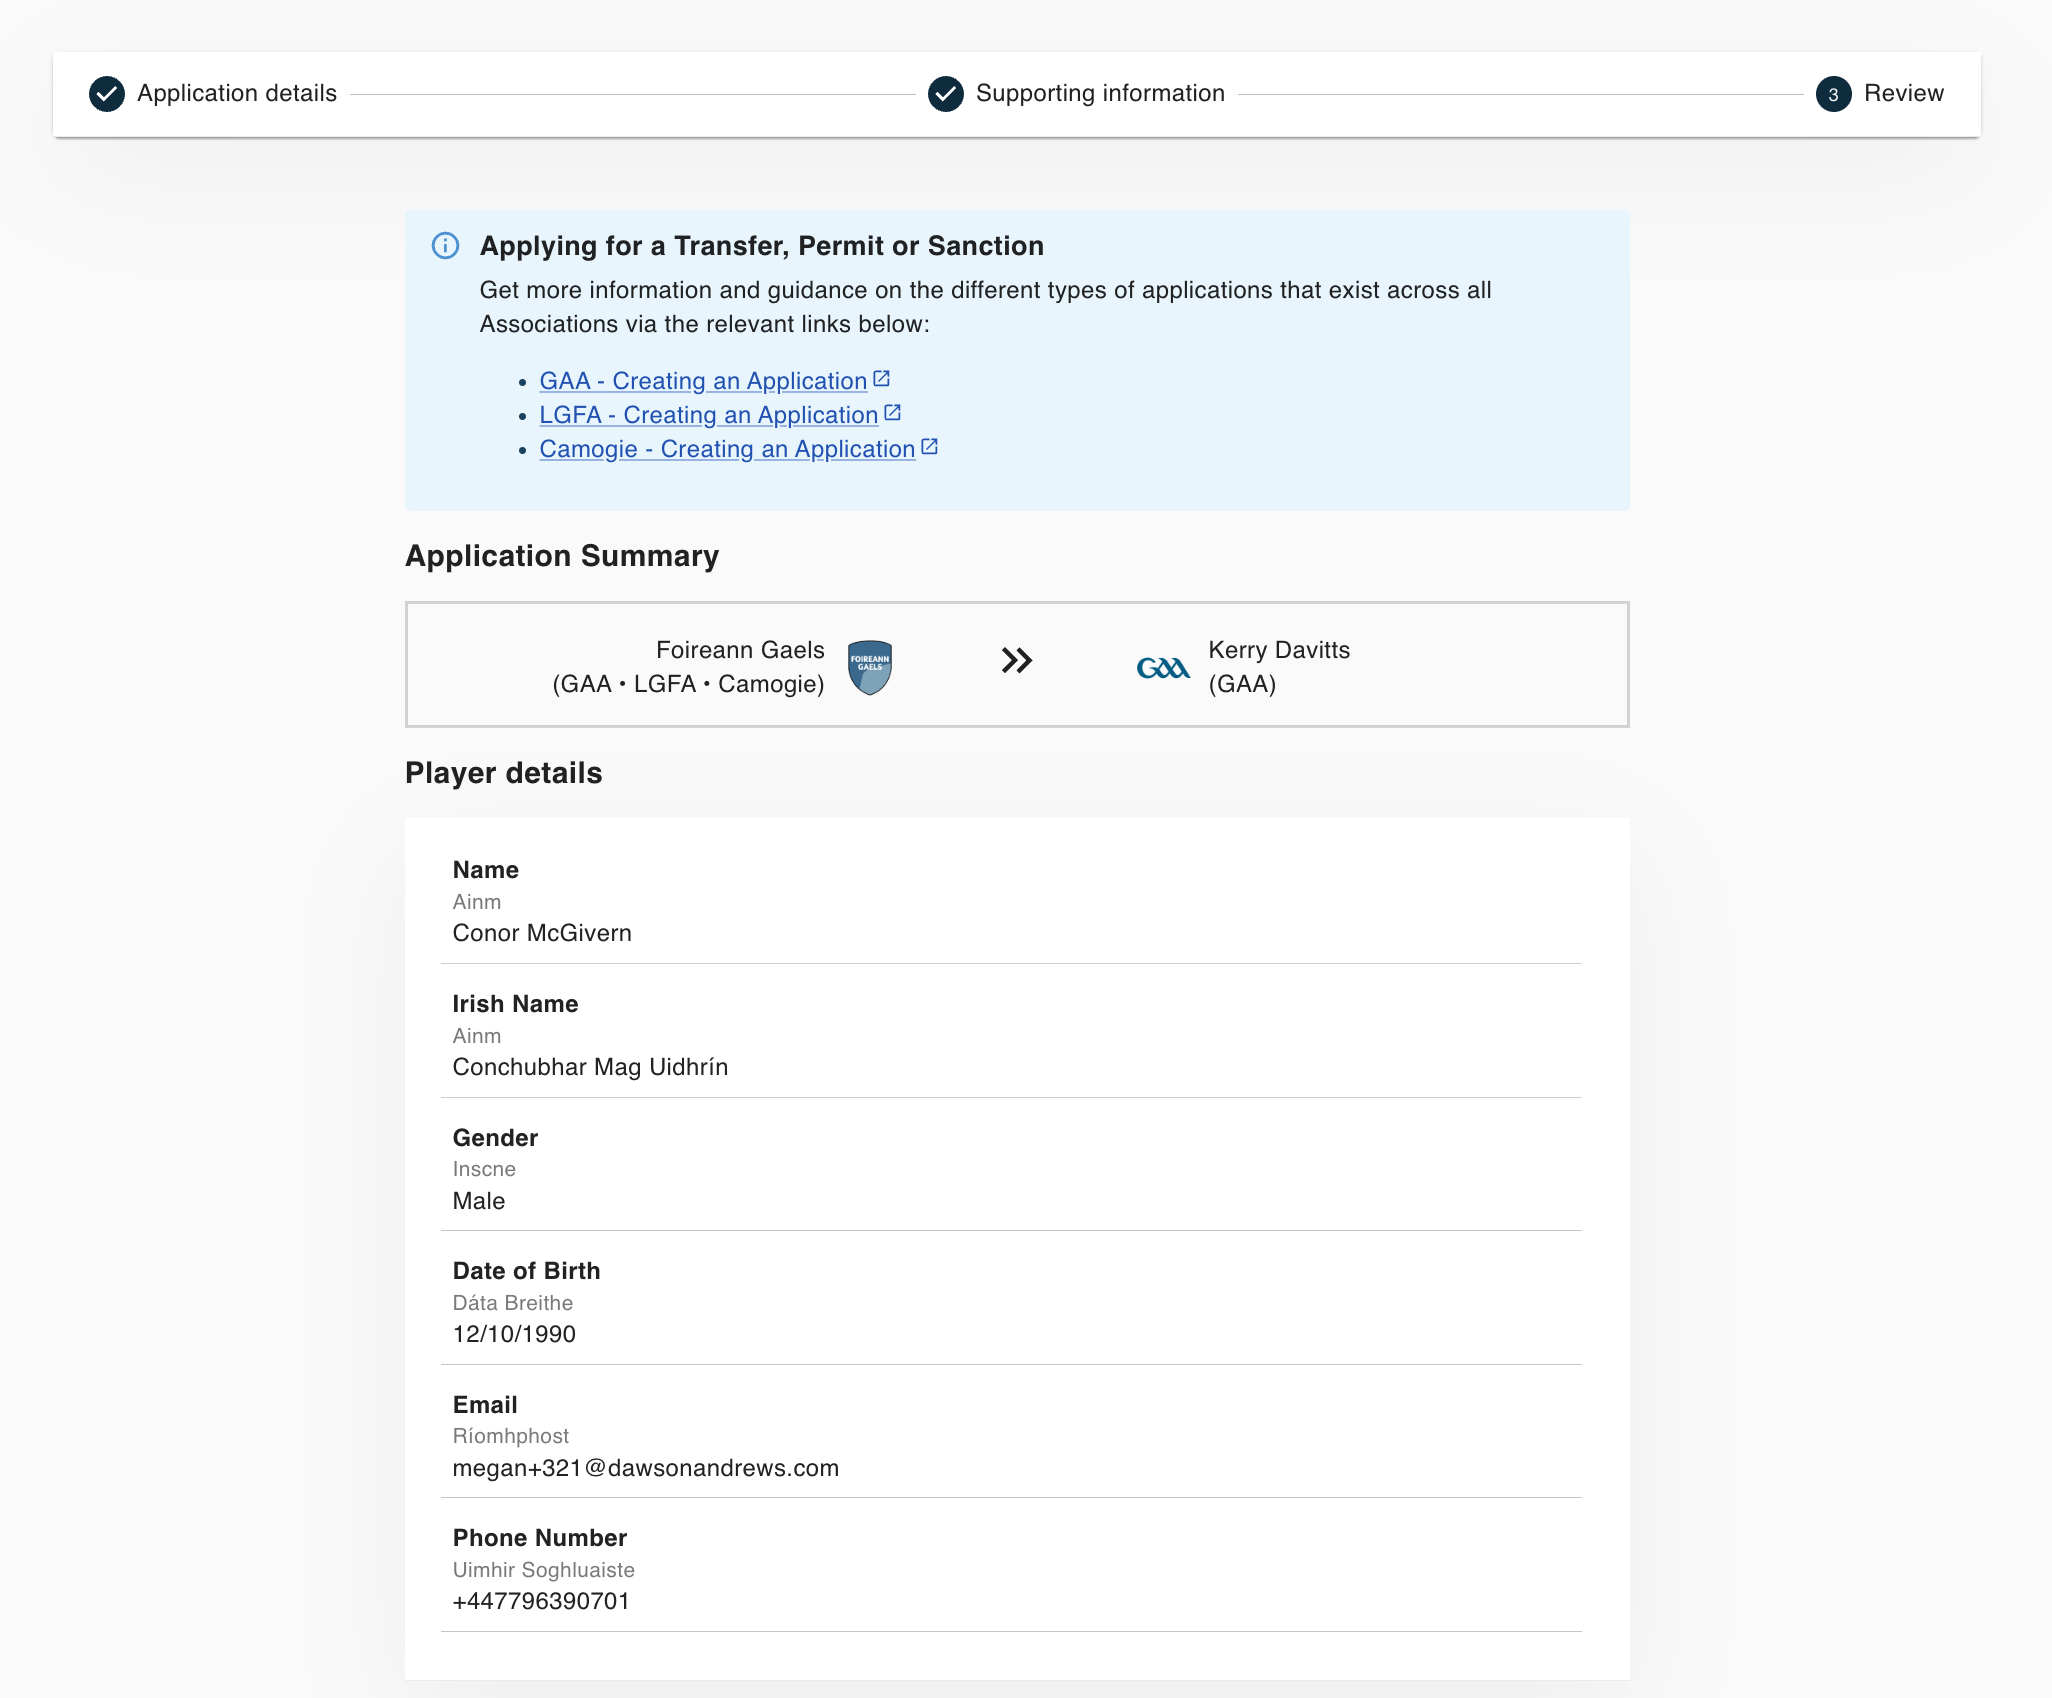Click the 'Date of Birth' field label
This screenshot has width=2052, height=1698.
(526, 1271)
